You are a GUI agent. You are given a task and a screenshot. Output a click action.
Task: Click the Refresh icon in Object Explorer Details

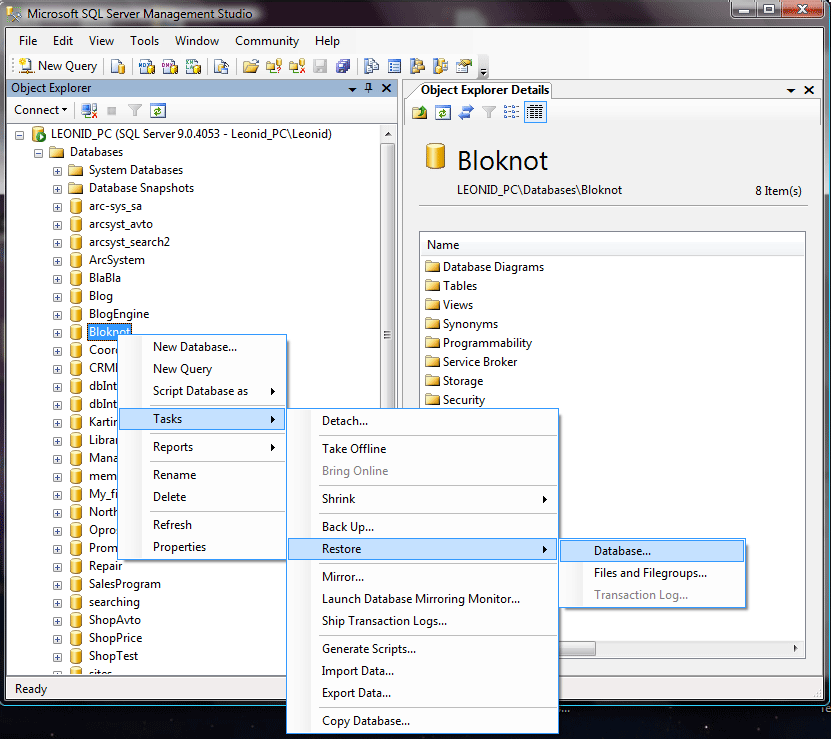pyautogui.click(x=443, y=112)
